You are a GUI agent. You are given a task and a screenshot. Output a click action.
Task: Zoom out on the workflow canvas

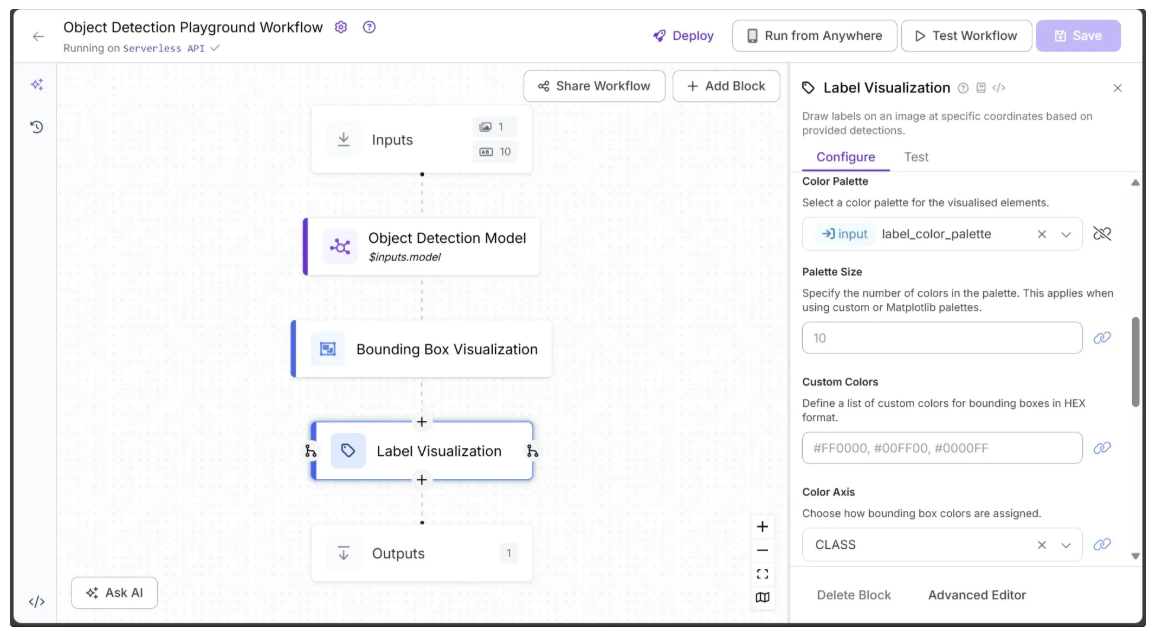click(x=762, y=550)
